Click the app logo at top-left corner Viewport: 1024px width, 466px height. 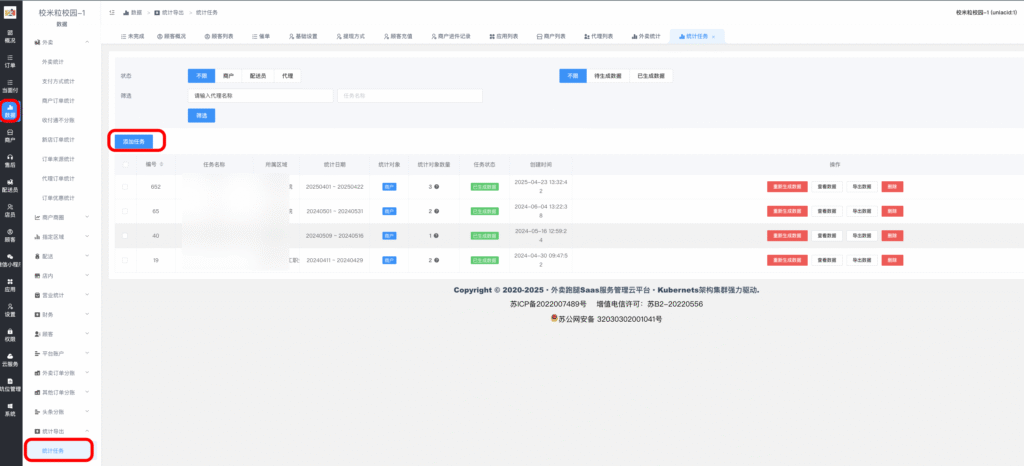(x=10, y=12)
